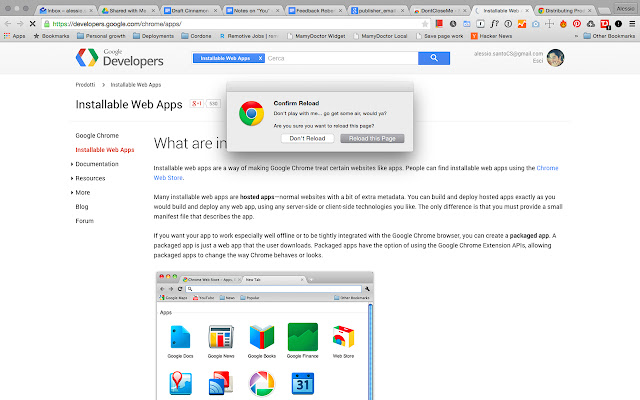This screenshot has width=640, height=400.
Task: Switch to the Draft Cinnamon tab
Action: pyautogui.click(x=189, y=10)
